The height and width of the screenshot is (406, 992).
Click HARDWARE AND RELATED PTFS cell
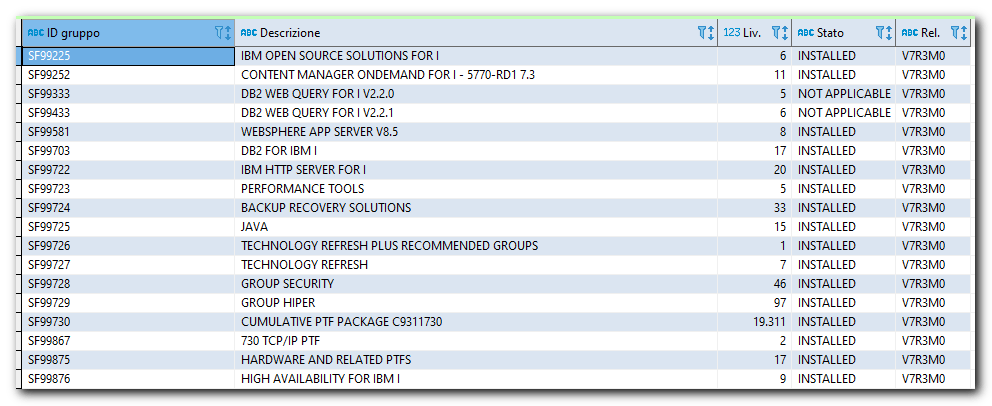coord(476,359)
